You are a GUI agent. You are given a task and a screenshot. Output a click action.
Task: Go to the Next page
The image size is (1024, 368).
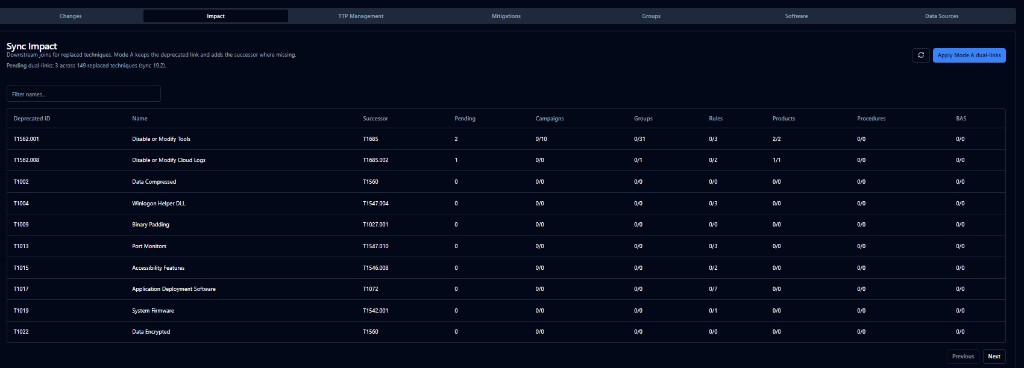[994, 356]
